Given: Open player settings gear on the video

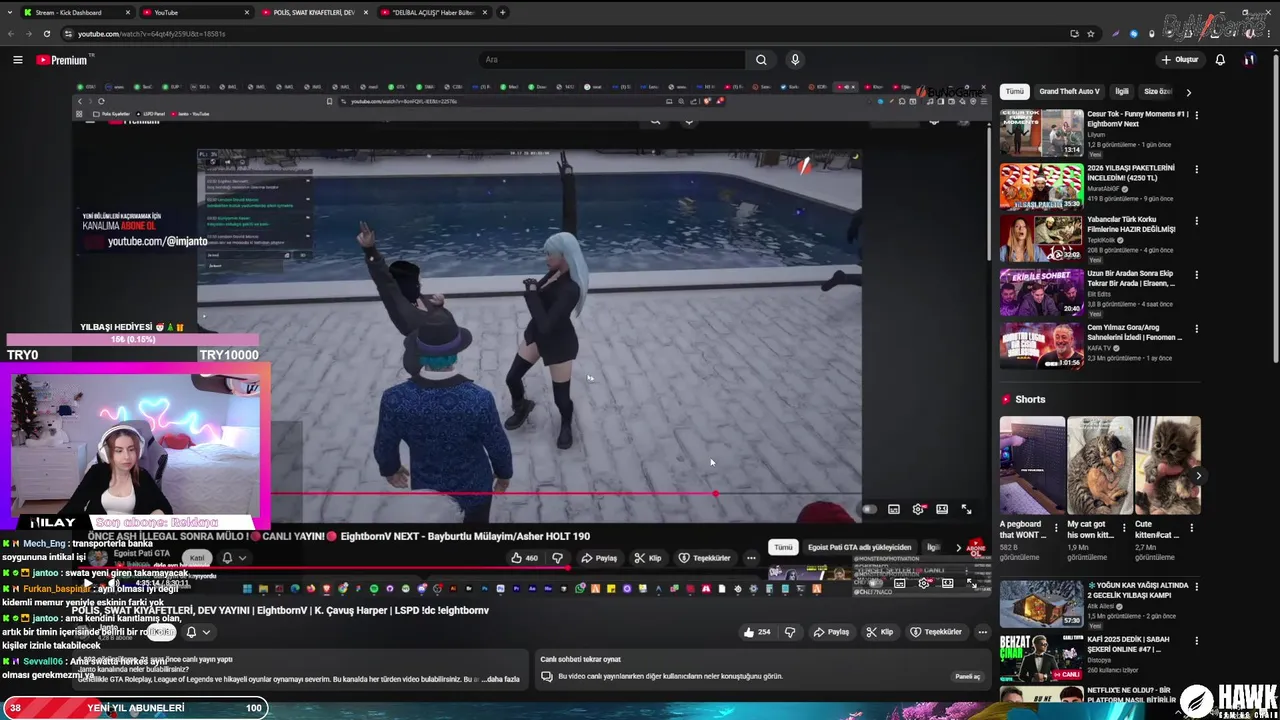Looking at the screenshot, I should click(x=918, y=509).
